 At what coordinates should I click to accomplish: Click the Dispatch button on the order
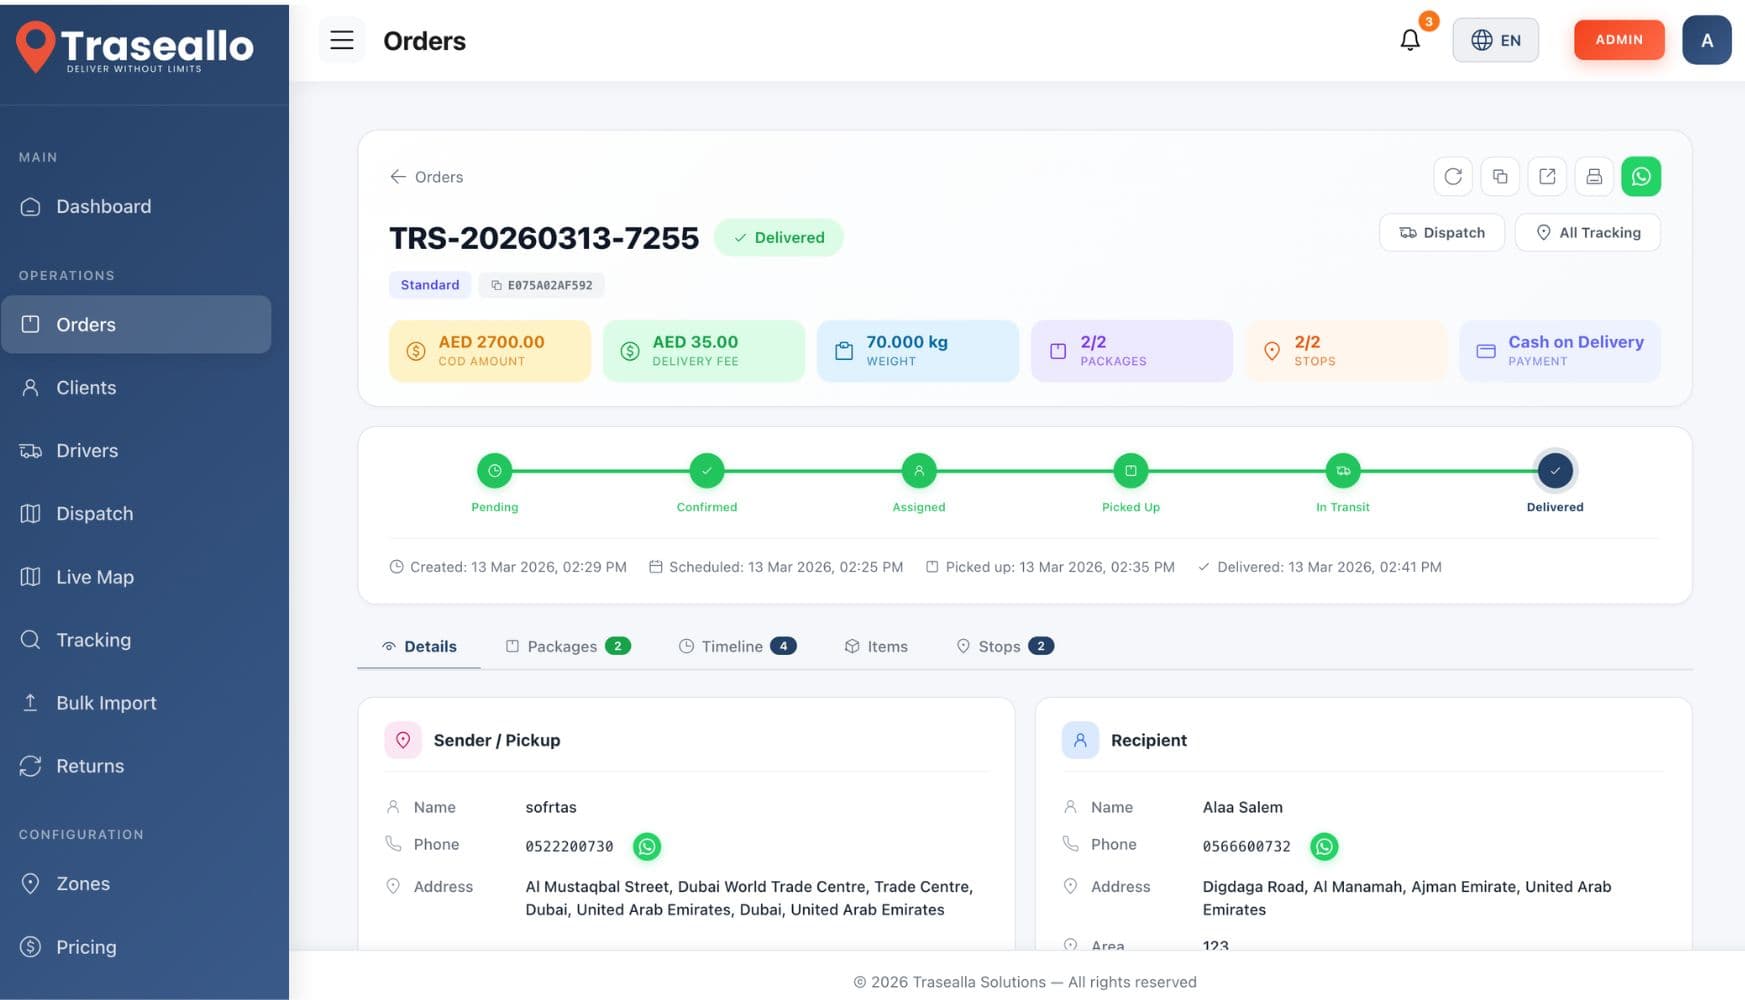tap(1441, 233)
